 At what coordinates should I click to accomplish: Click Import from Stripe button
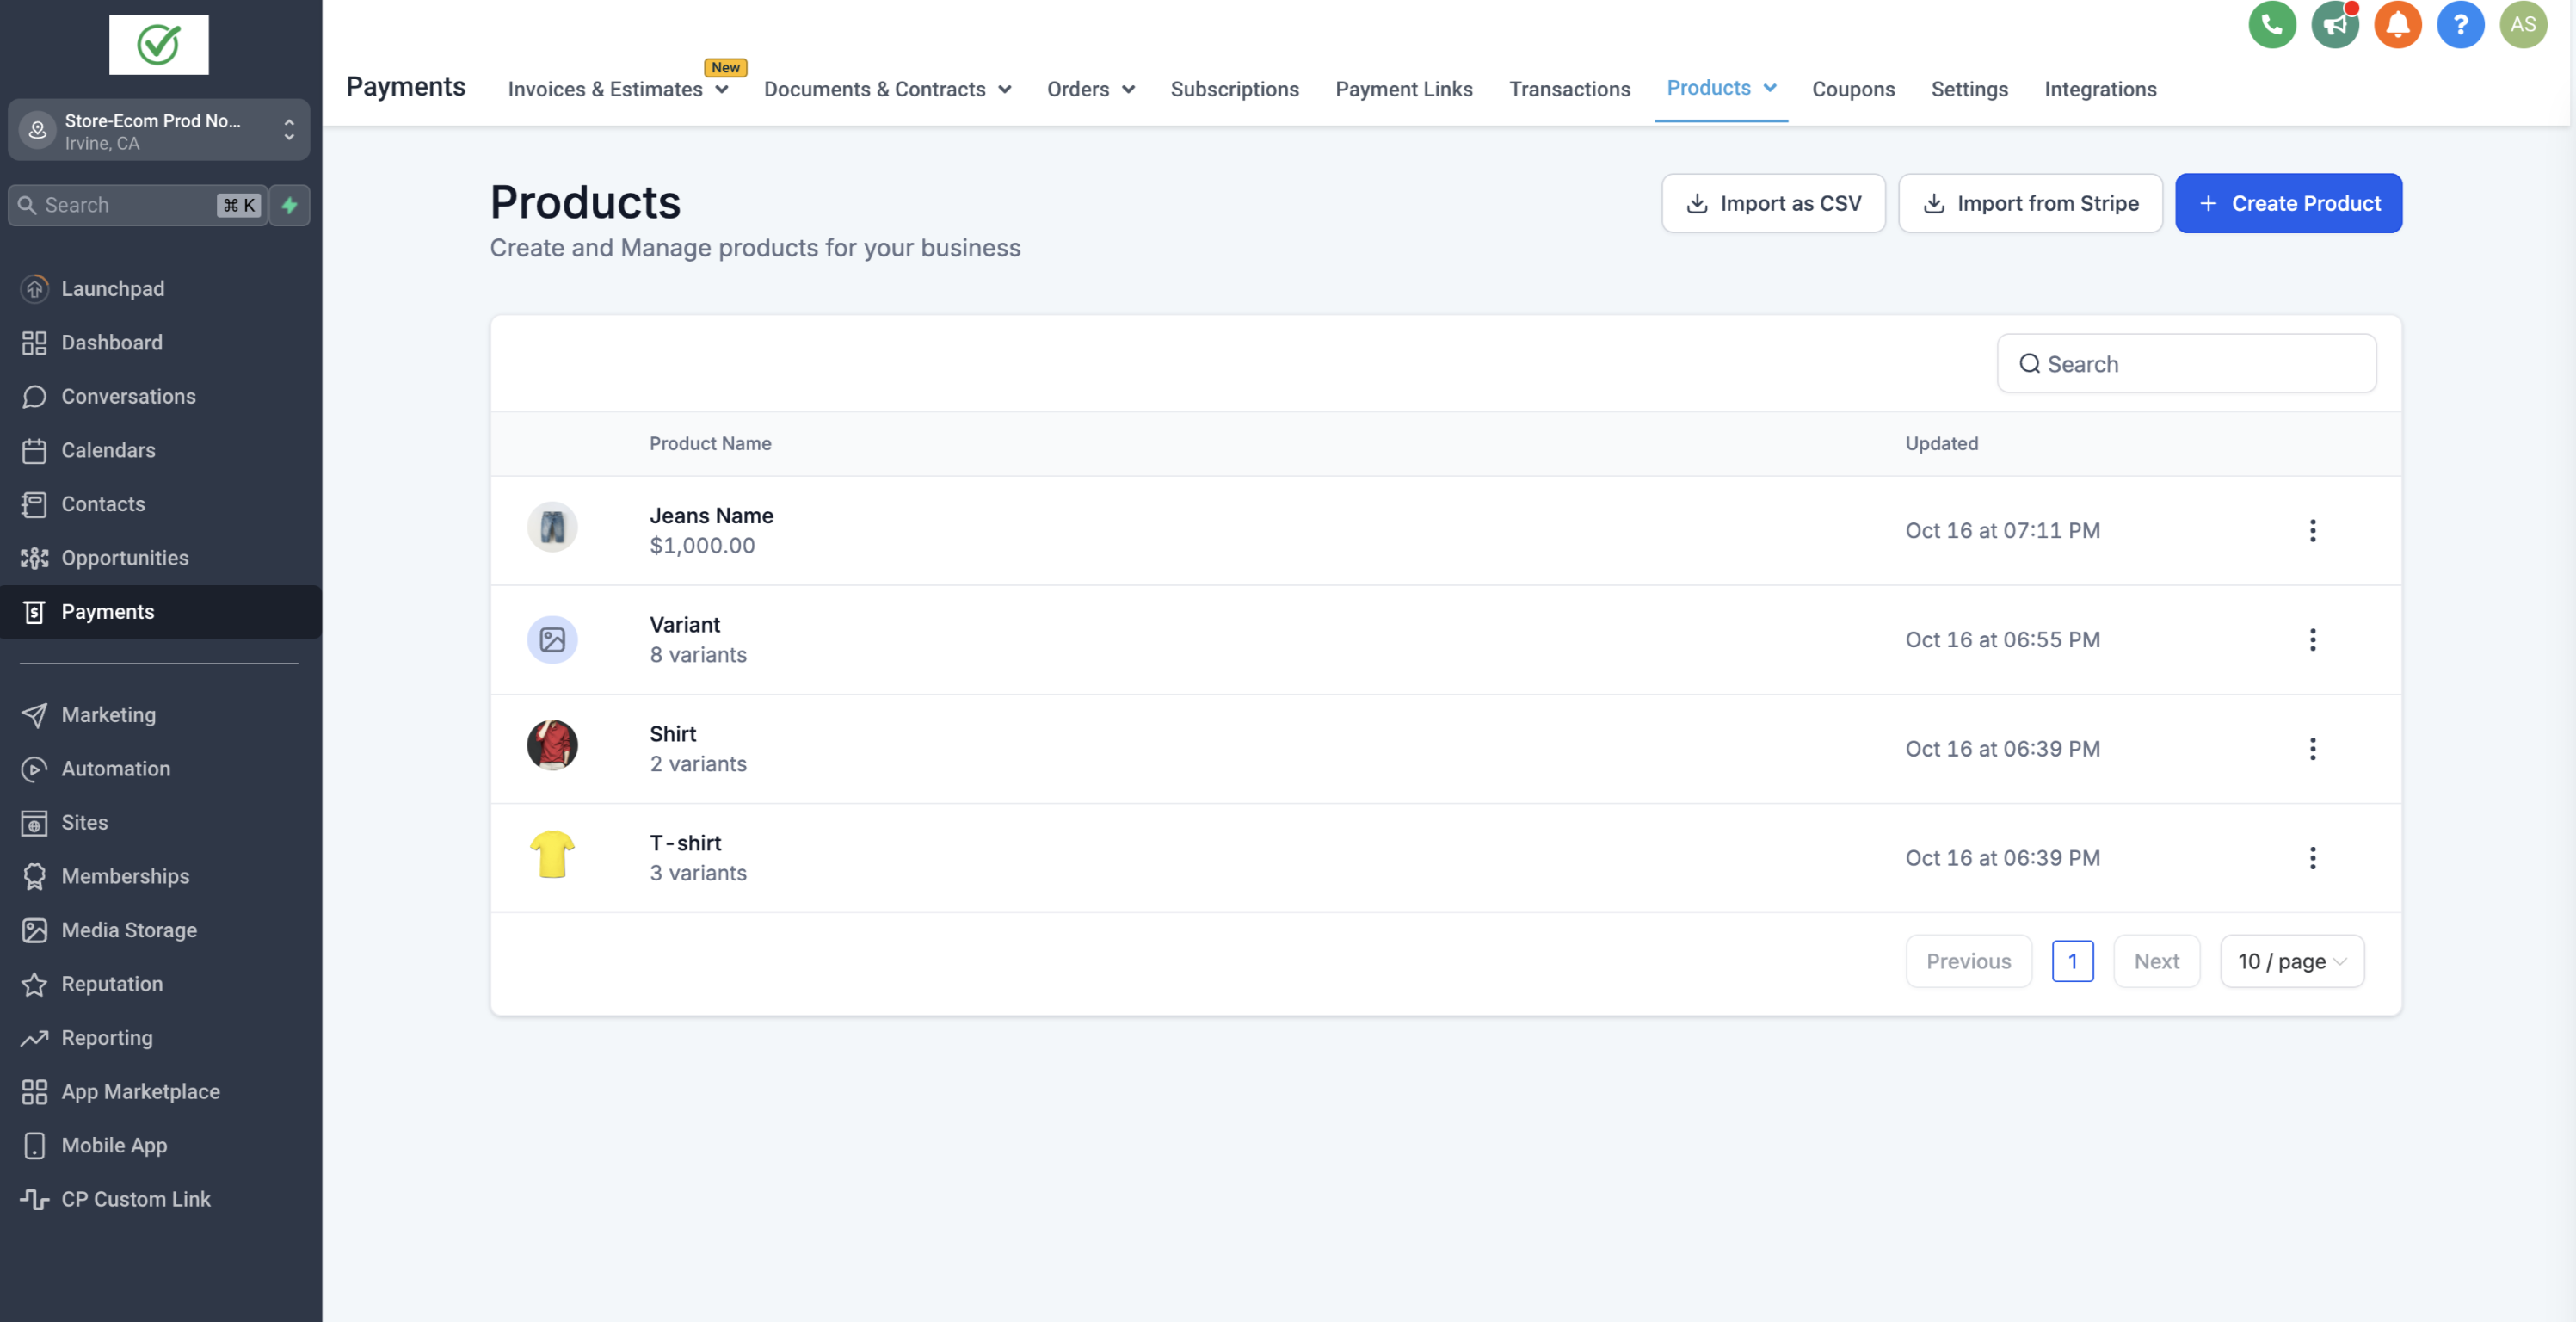2029,203
